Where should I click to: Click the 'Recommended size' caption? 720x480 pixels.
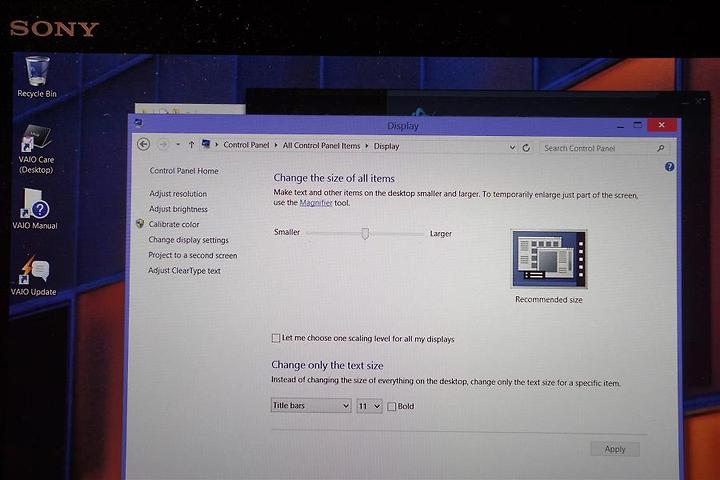(549, 299)
